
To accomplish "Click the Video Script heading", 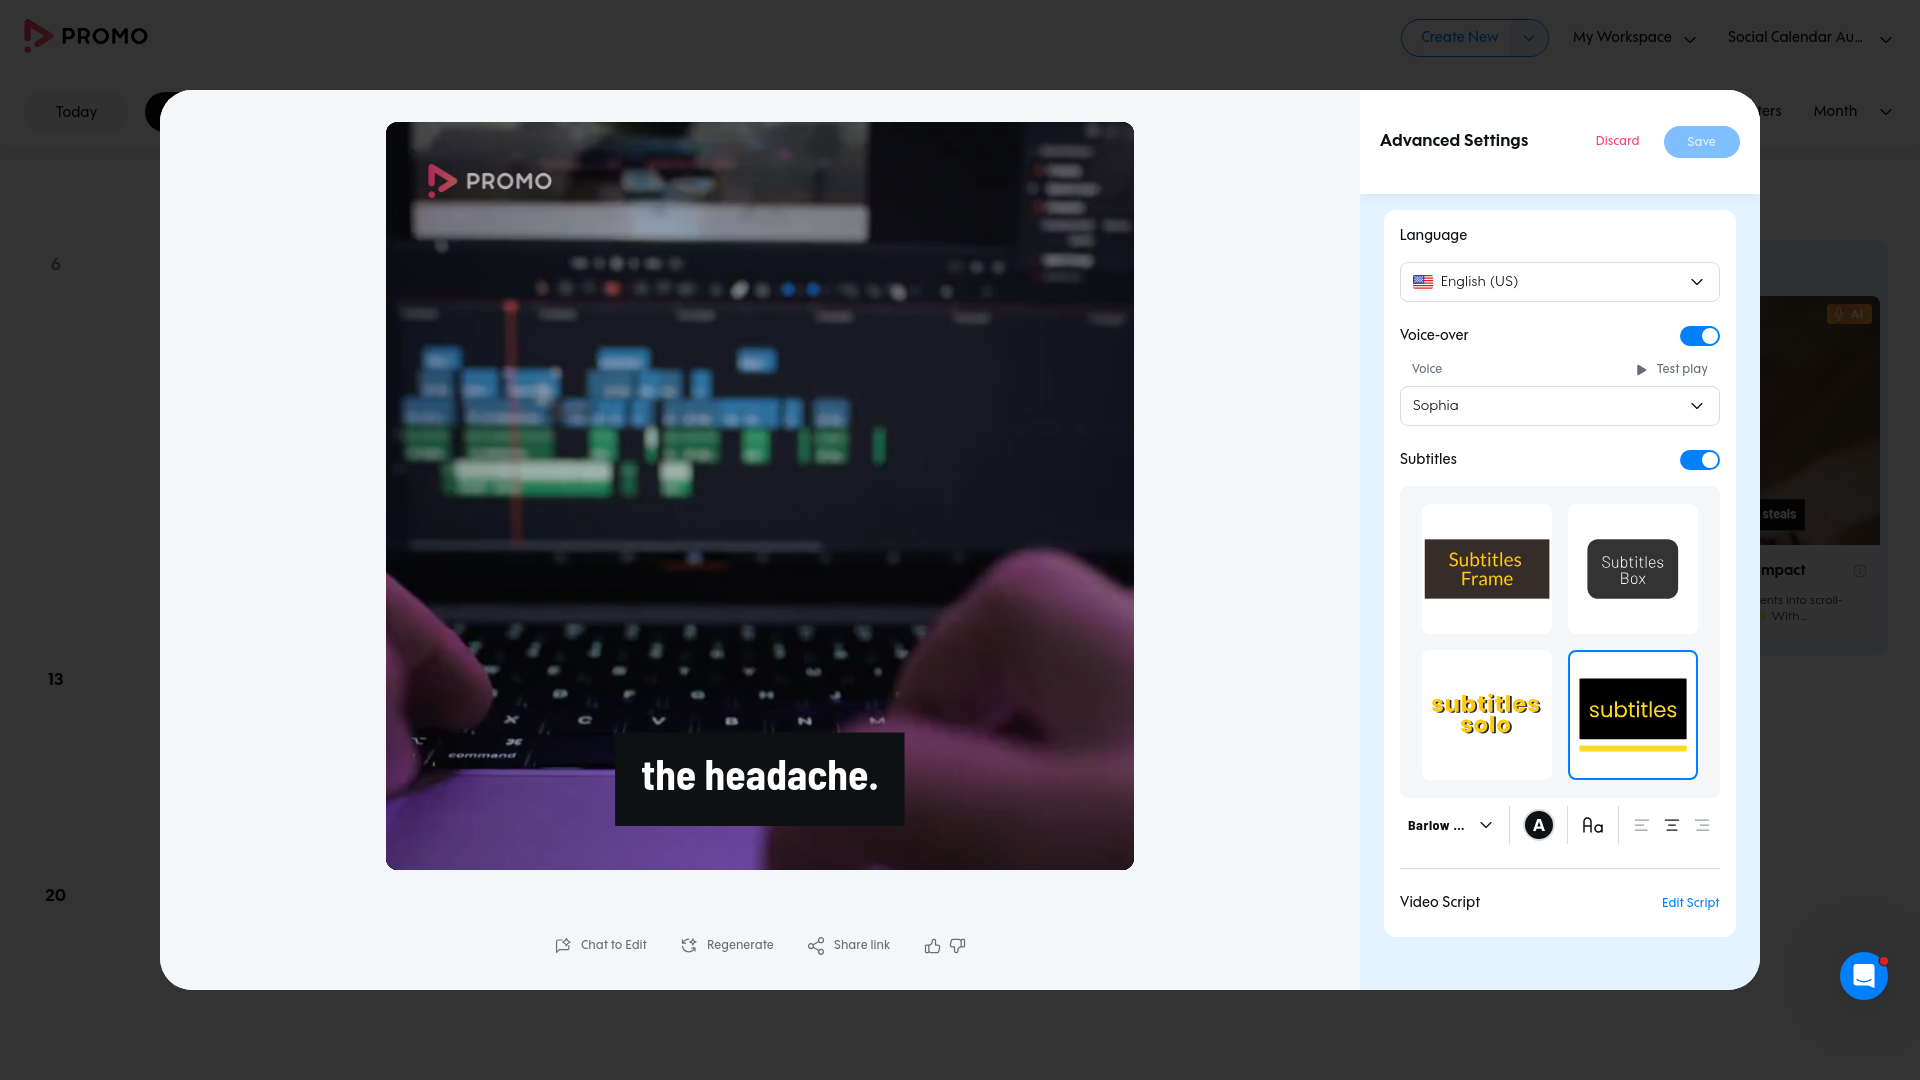I will 1439,902.
